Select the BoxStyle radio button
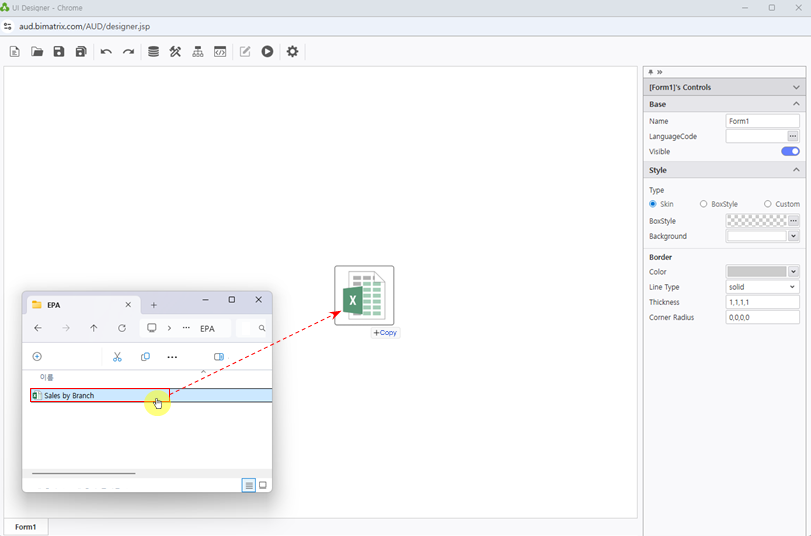Image resolution: width=811 pixels, height=536 pixels. click(704, 204)
